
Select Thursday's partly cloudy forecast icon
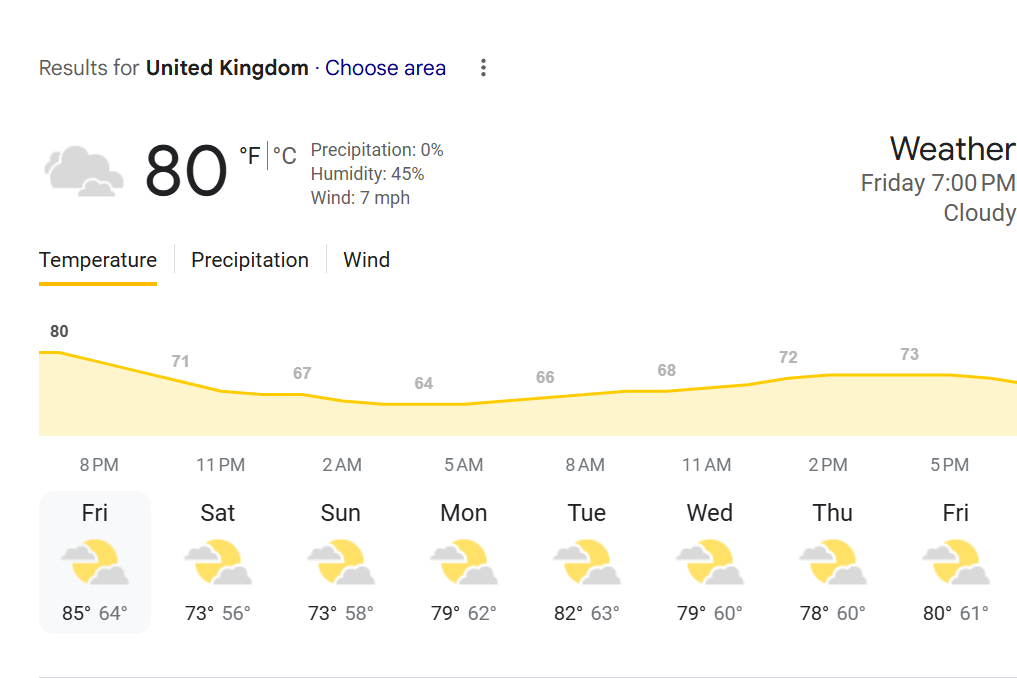(833, 562)
